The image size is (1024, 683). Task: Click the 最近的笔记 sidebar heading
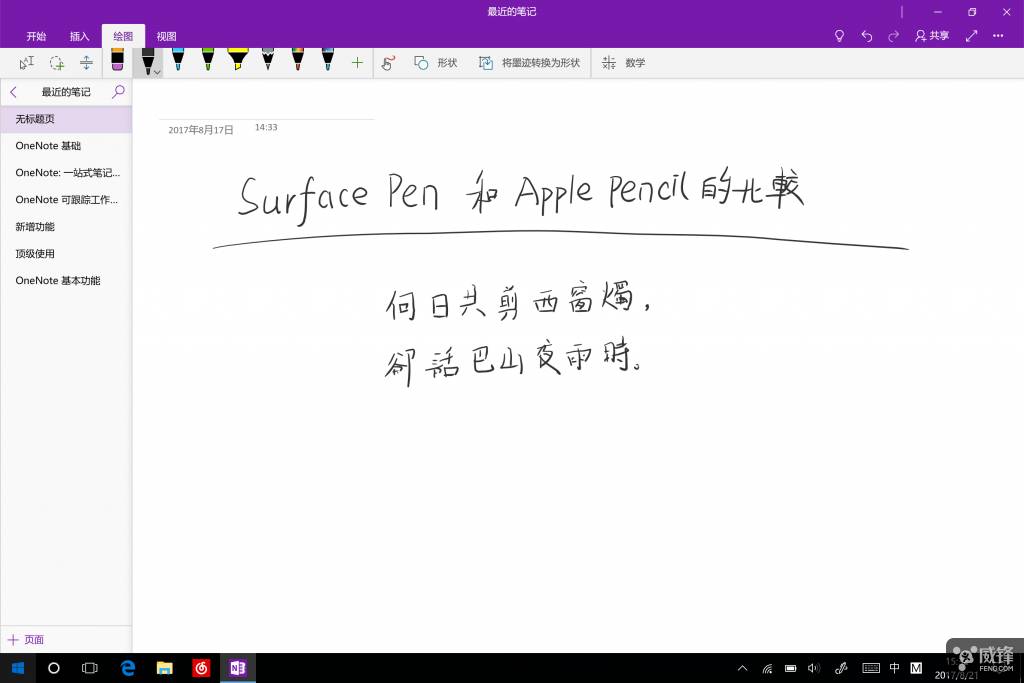[x=66, y=92]
